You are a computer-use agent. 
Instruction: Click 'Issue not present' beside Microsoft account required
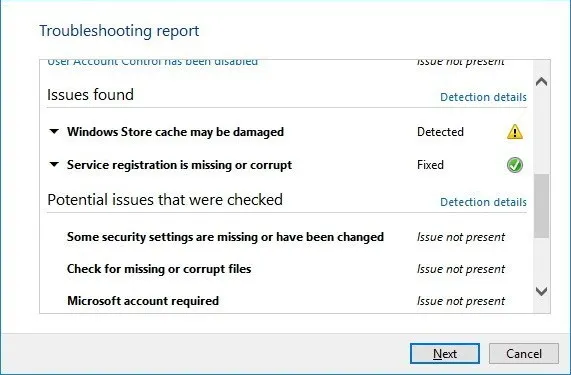point(461,301)
